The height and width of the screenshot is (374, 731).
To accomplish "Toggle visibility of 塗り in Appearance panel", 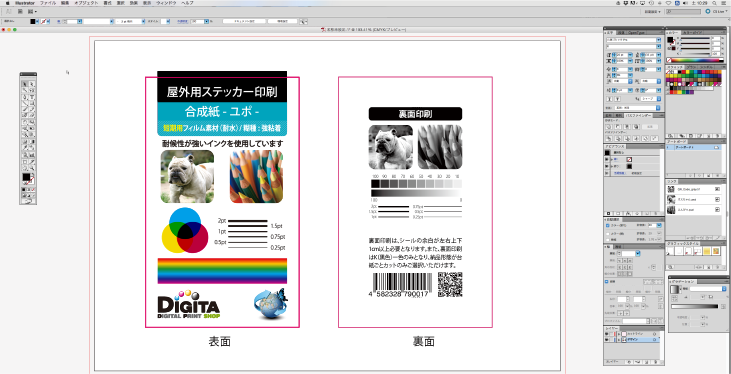I will tap(607, 166).
